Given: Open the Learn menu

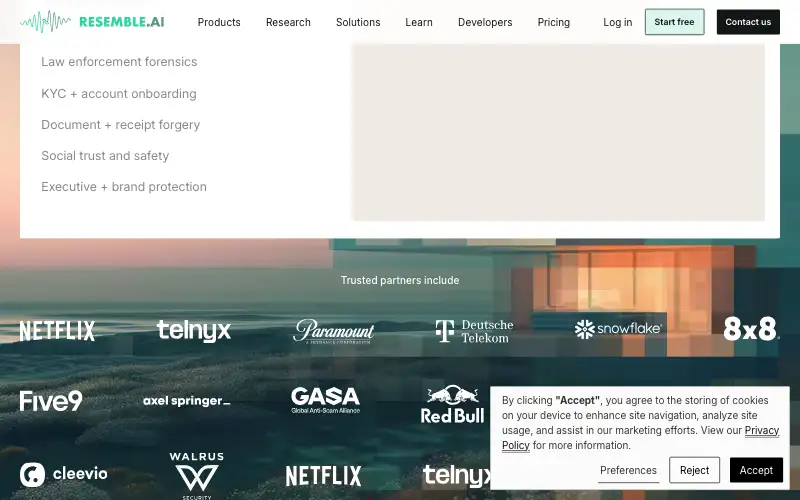Looking at the screenshot, I should tap(419, 22).
